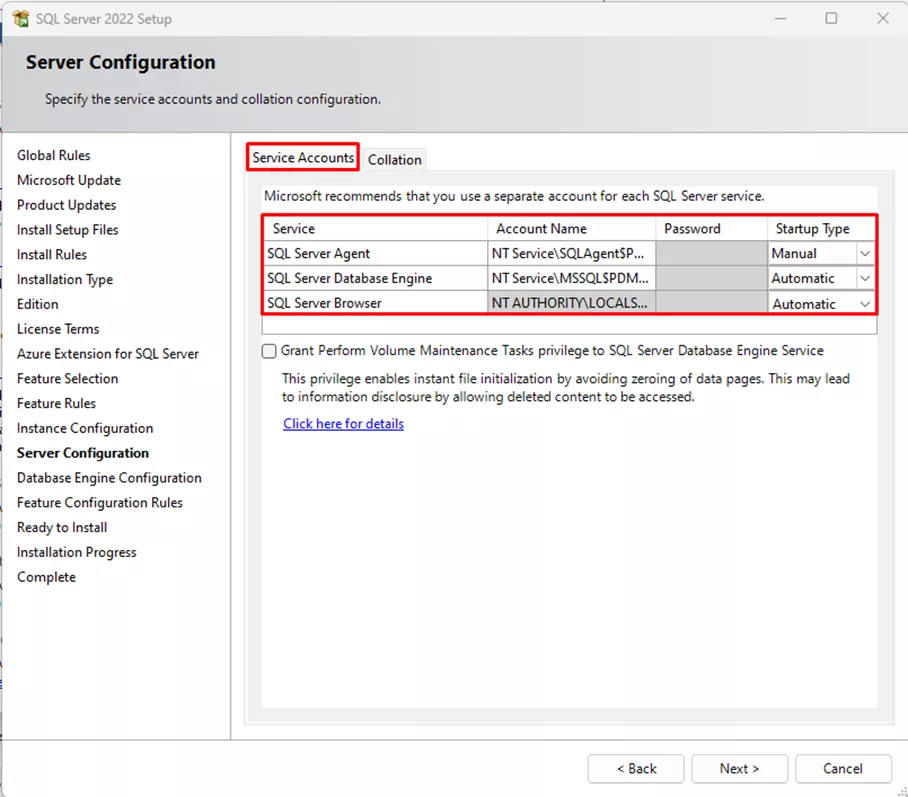This screenshot has height=797, width=908.
Task: Click Global Rules in the setup steps
Action: click(54, 156)
